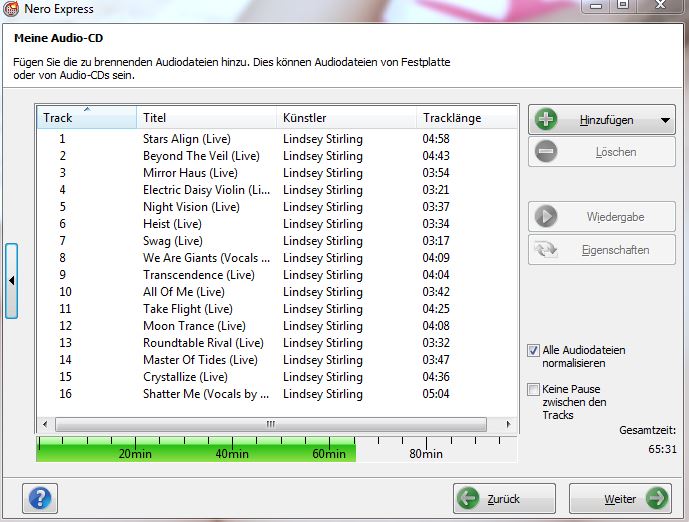
Task: Click the green disc capacity bar
Action: (196, 449)
